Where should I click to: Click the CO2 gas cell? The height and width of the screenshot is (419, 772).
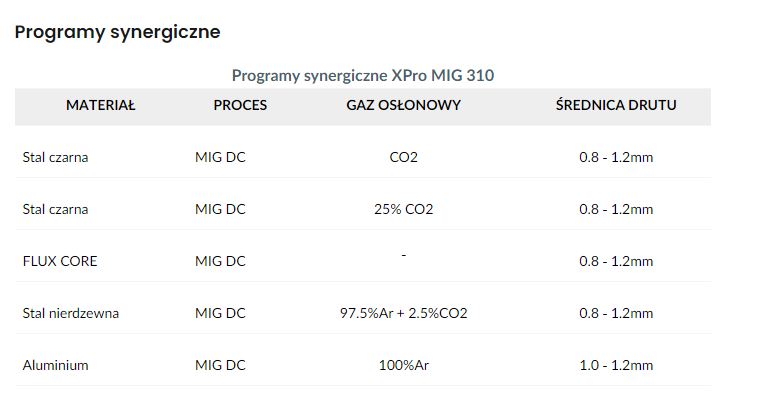[x=403, y=157]
